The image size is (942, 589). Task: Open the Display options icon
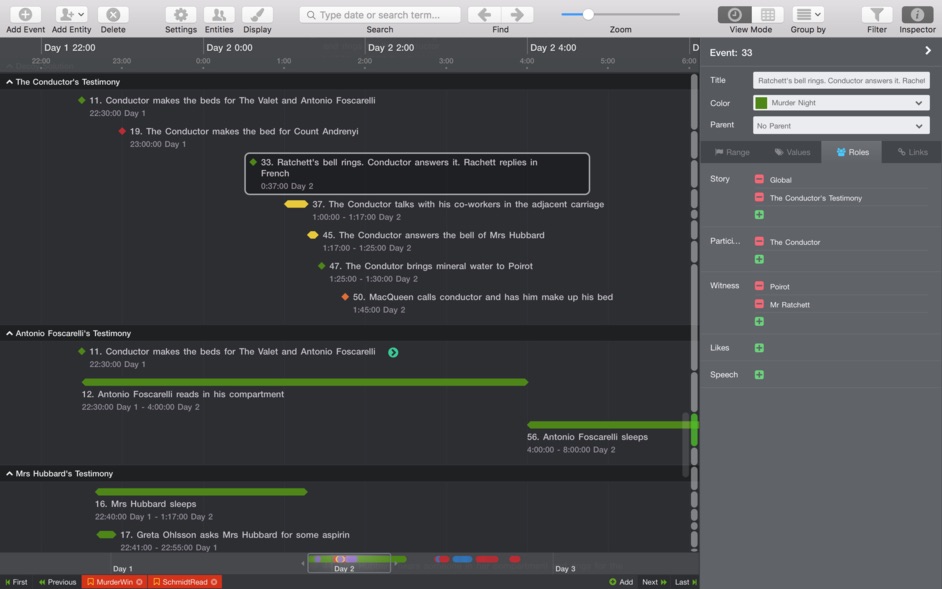pos(257,15)
